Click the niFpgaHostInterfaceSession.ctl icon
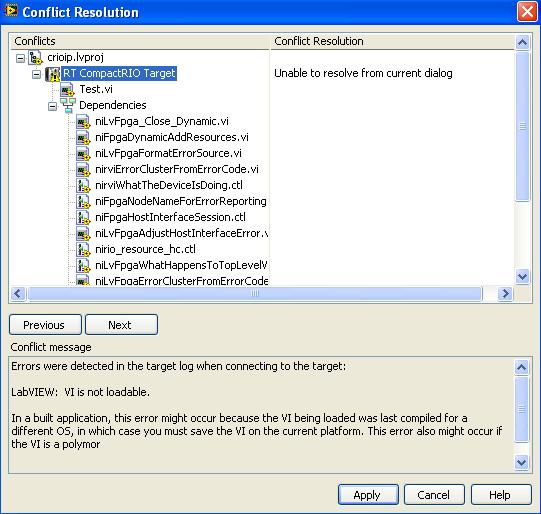The image size is (541, 514). (x=83, y=217)
